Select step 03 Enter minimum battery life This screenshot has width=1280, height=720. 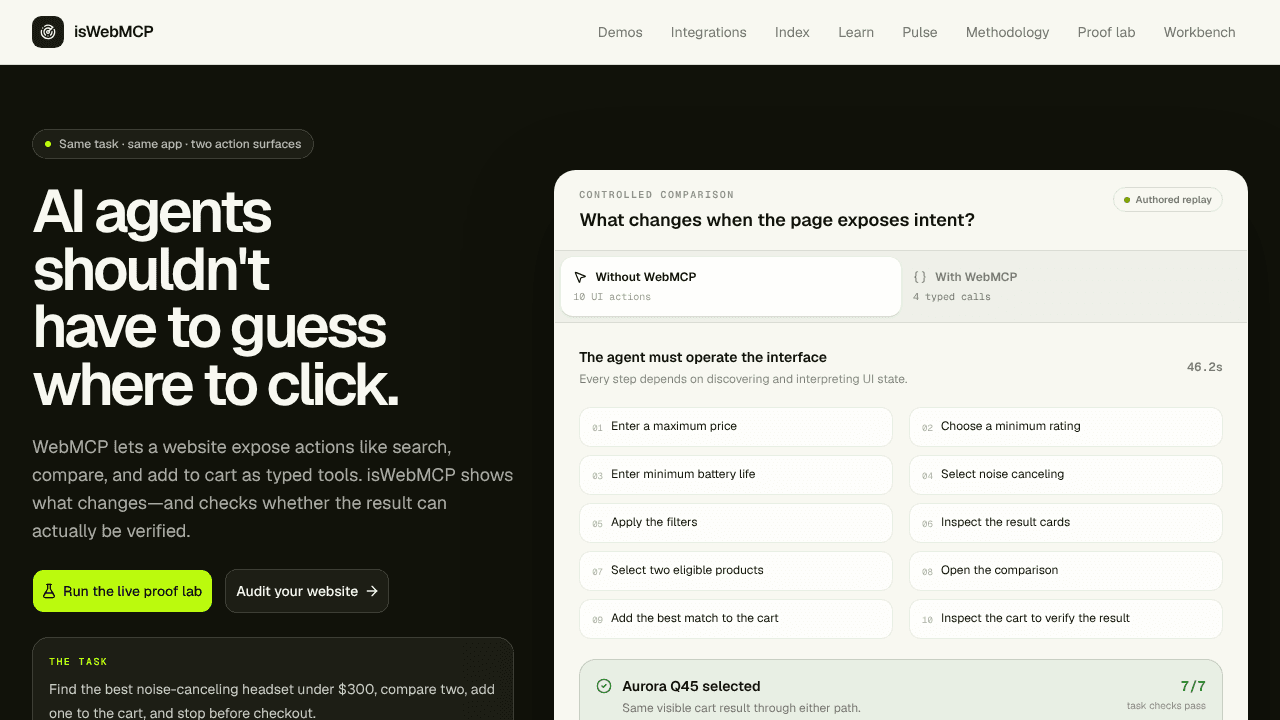(x=736, y=475)
